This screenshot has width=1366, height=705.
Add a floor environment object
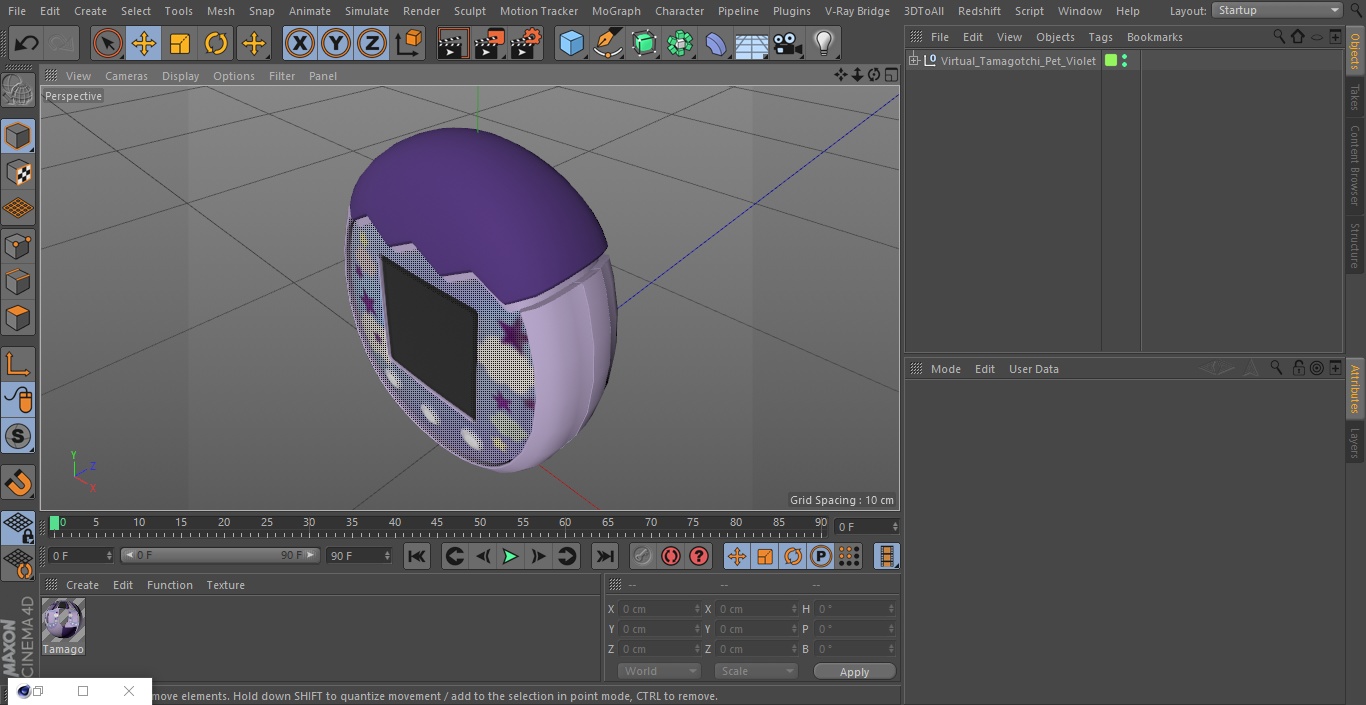point(752,43)
